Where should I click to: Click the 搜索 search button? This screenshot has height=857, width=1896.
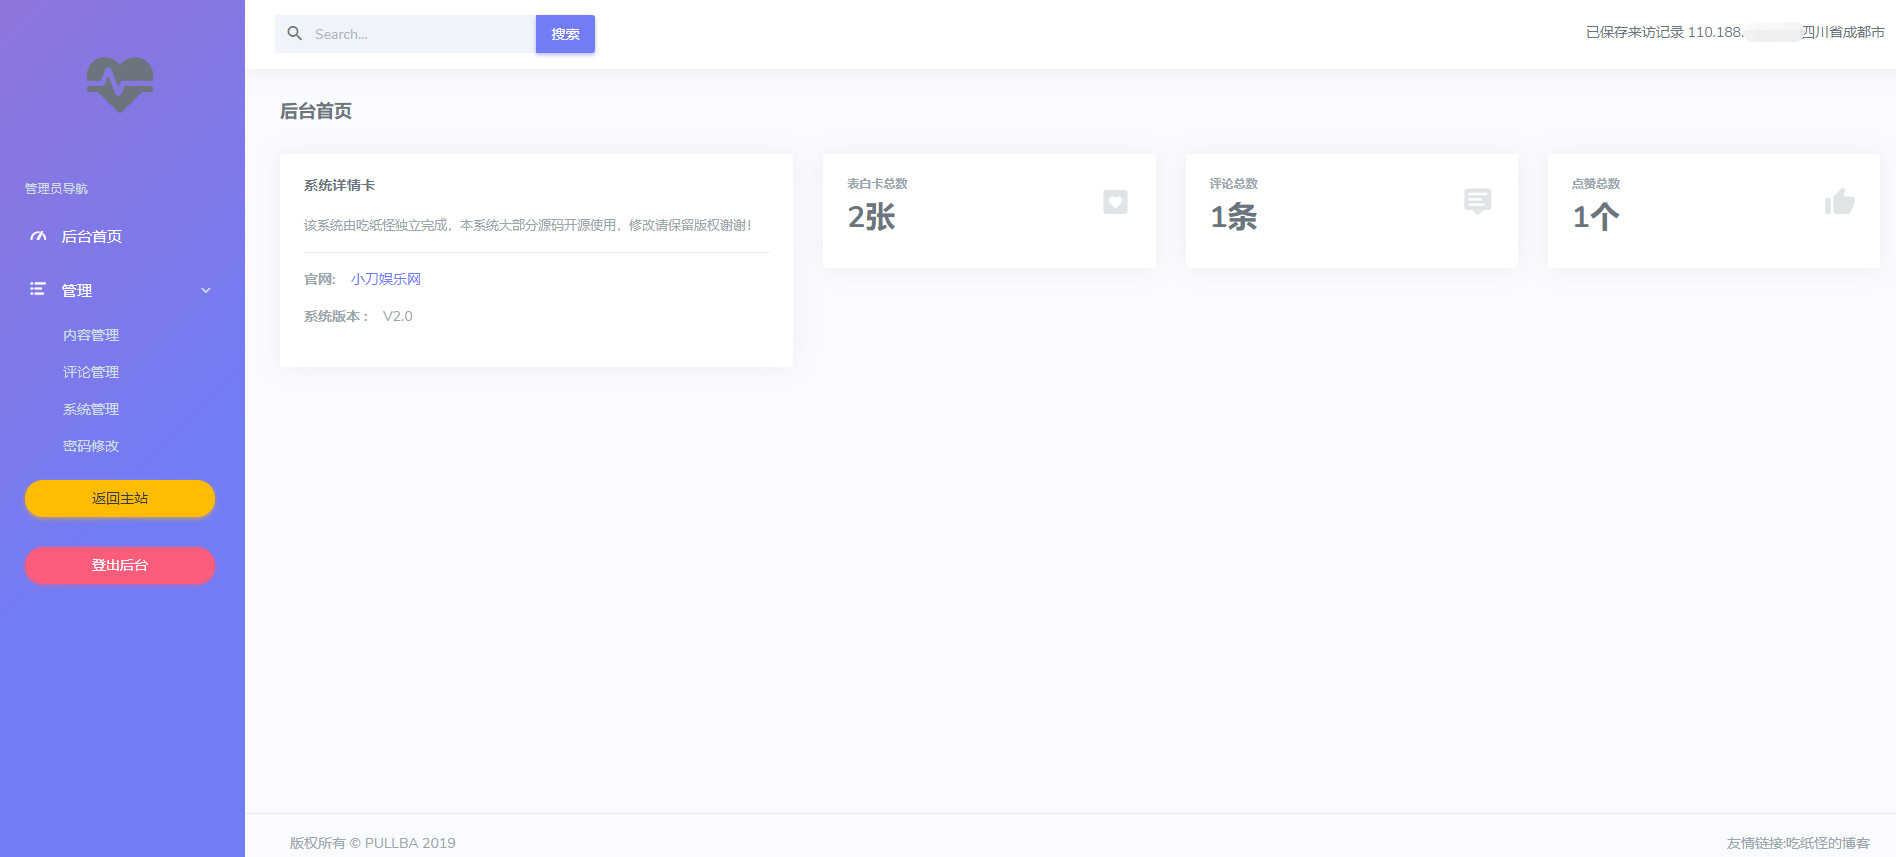(565, 34)
